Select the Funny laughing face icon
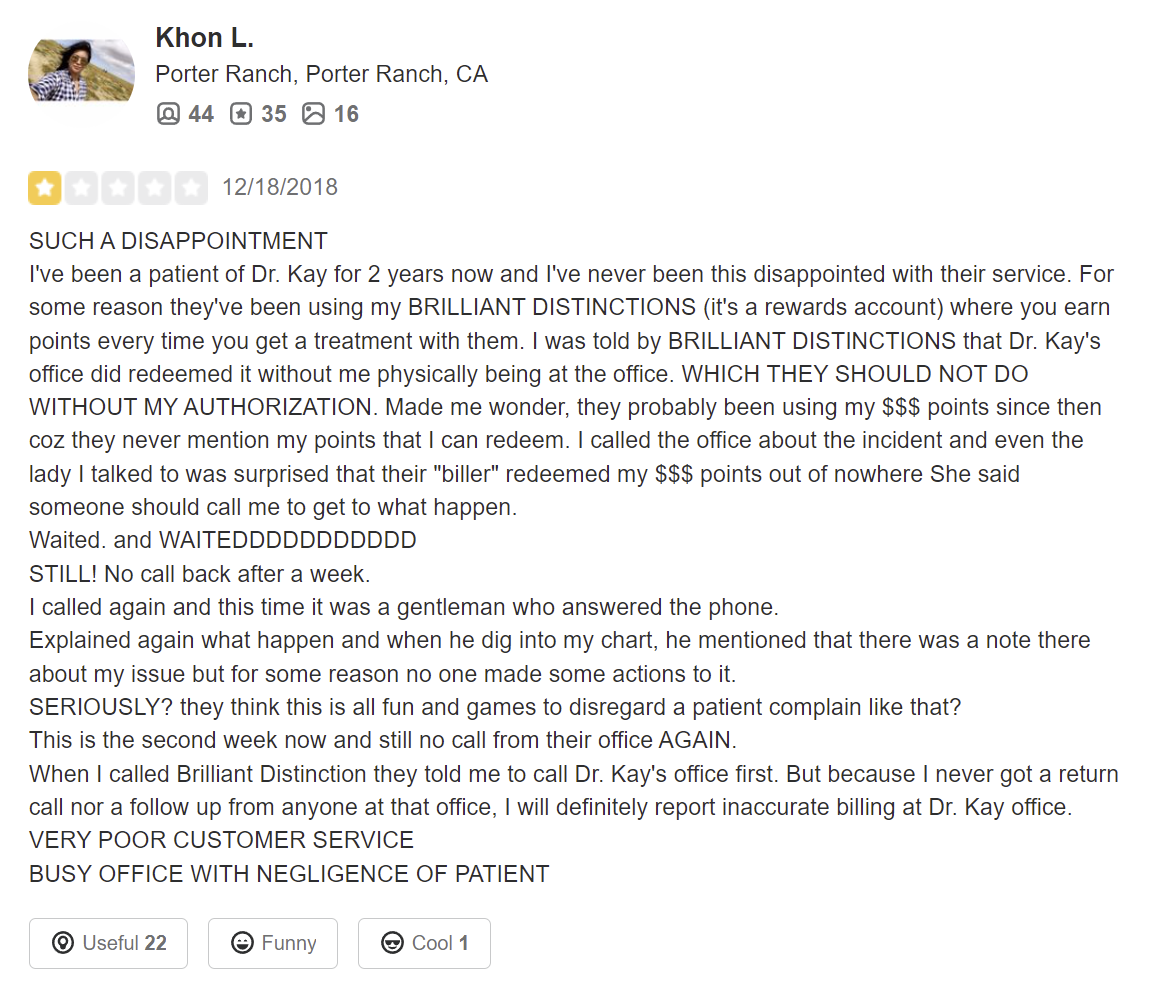 (x=242, y=943)
